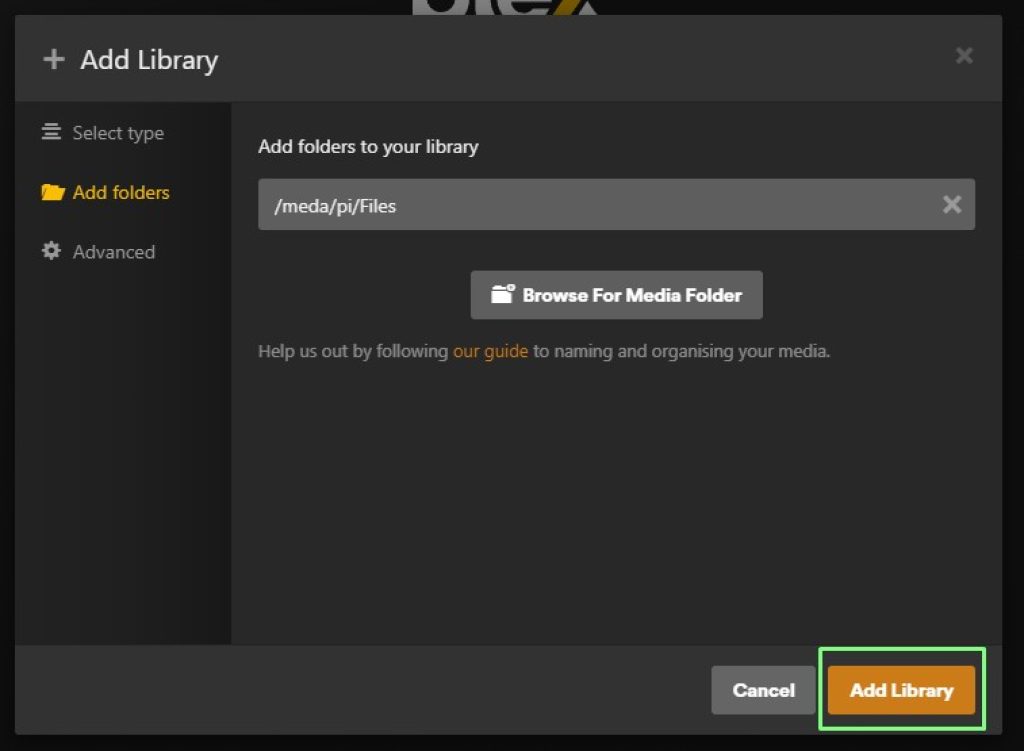Close the Add Library dialog with the X

964,56
